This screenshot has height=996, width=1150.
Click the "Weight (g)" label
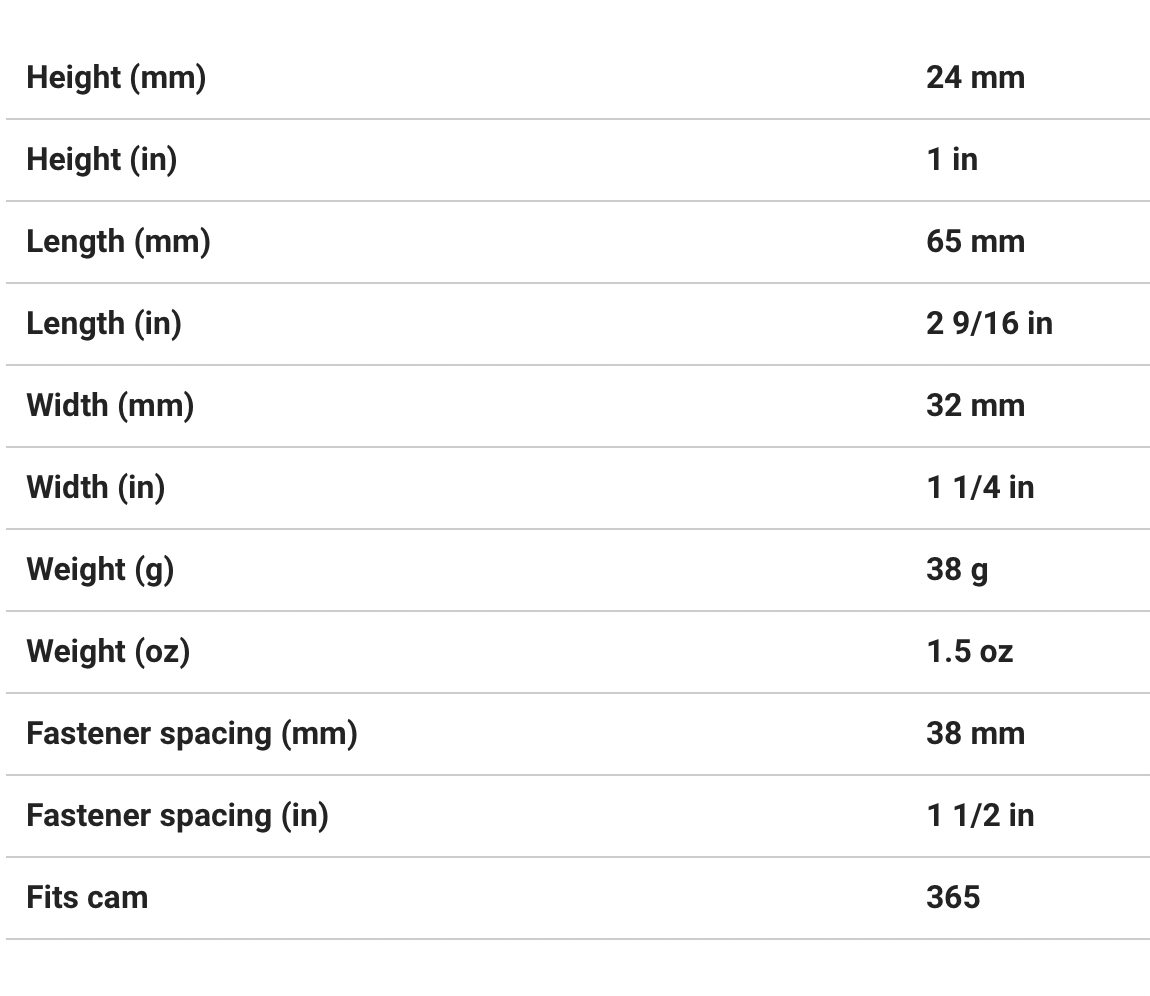click(100, 569)
